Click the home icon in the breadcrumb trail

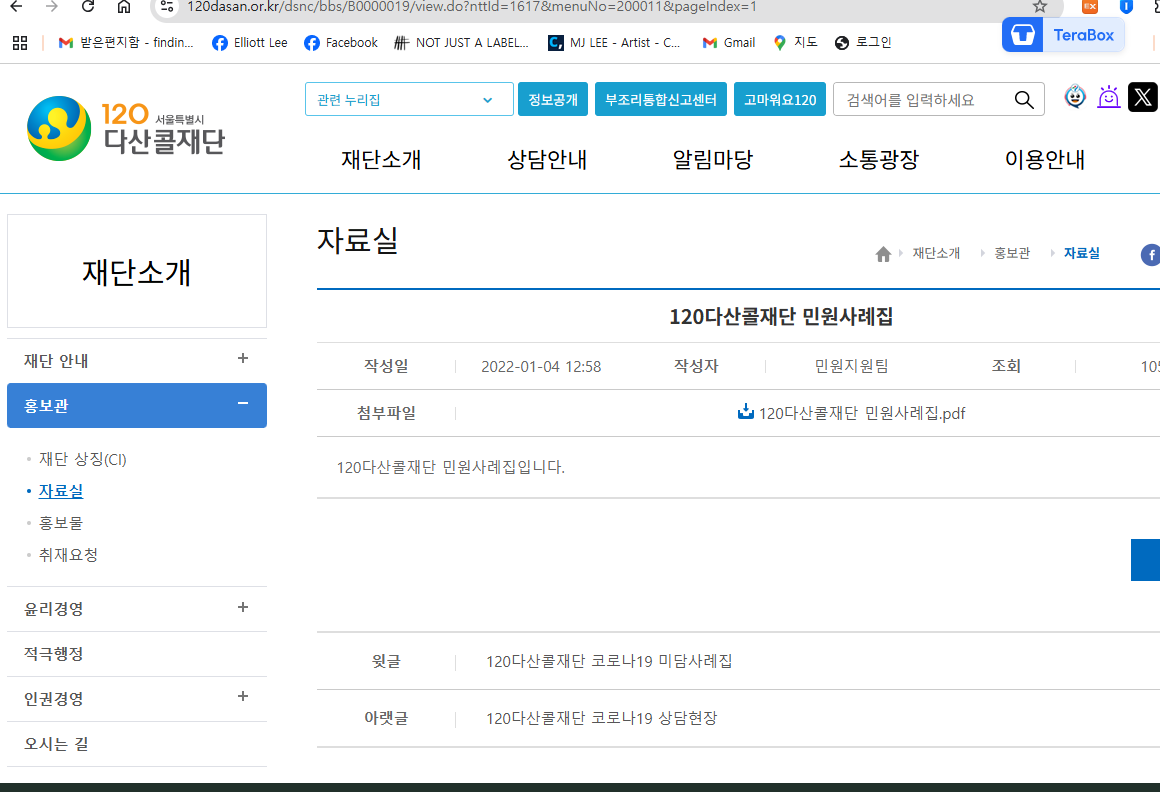coord(883,253)
